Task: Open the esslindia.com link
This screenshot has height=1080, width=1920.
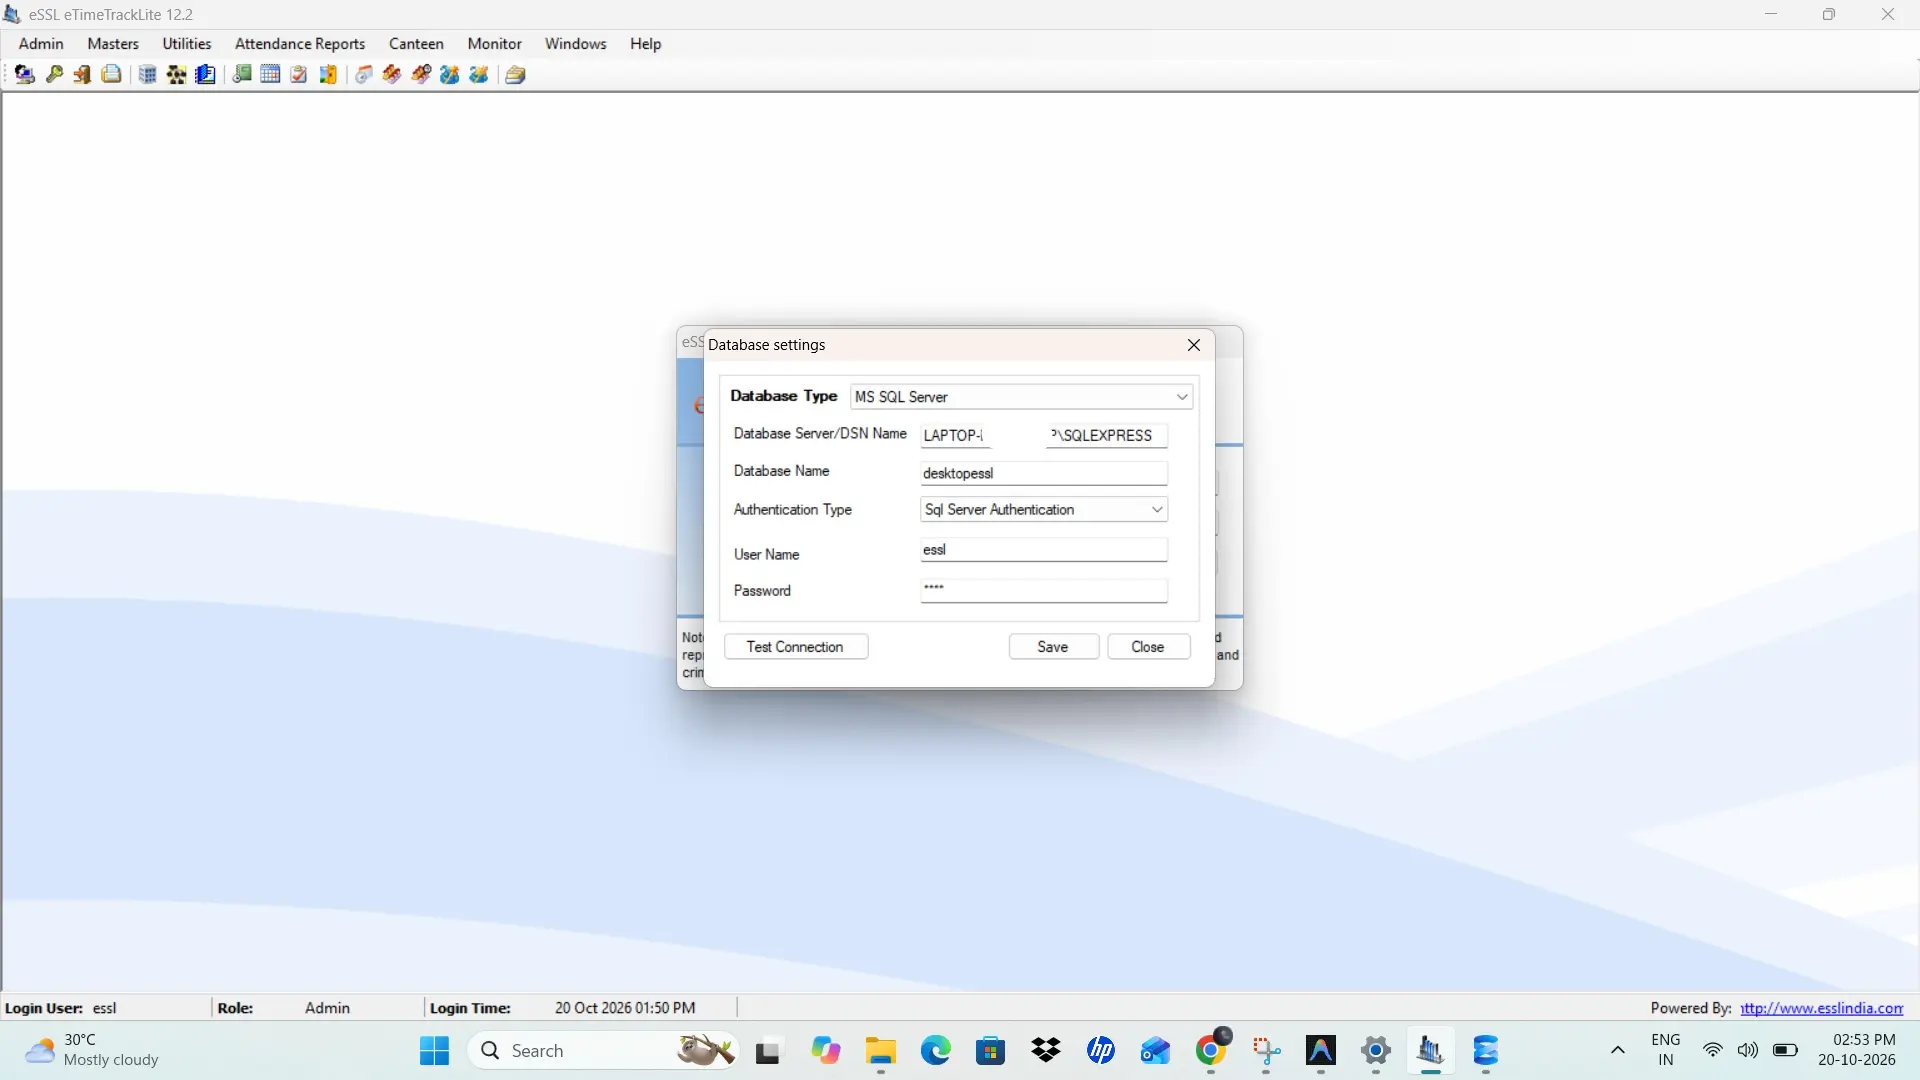Action: (1822, 1008)
